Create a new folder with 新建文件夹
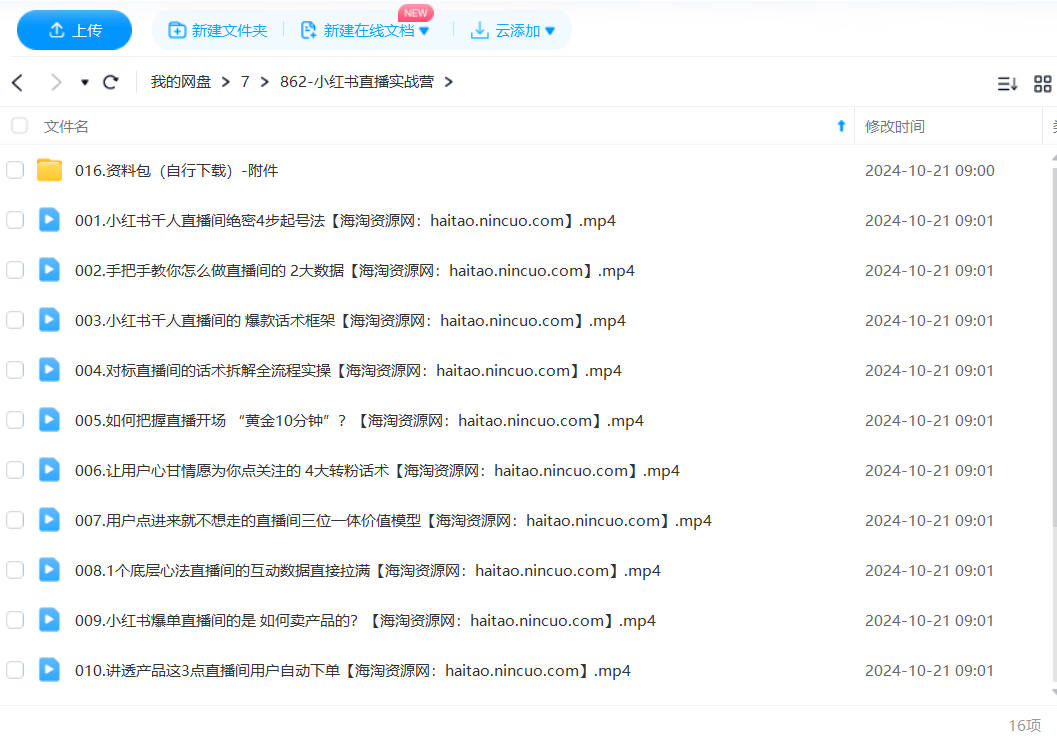1057x738 pixels. pyautogui.click(x=218, y=30)
